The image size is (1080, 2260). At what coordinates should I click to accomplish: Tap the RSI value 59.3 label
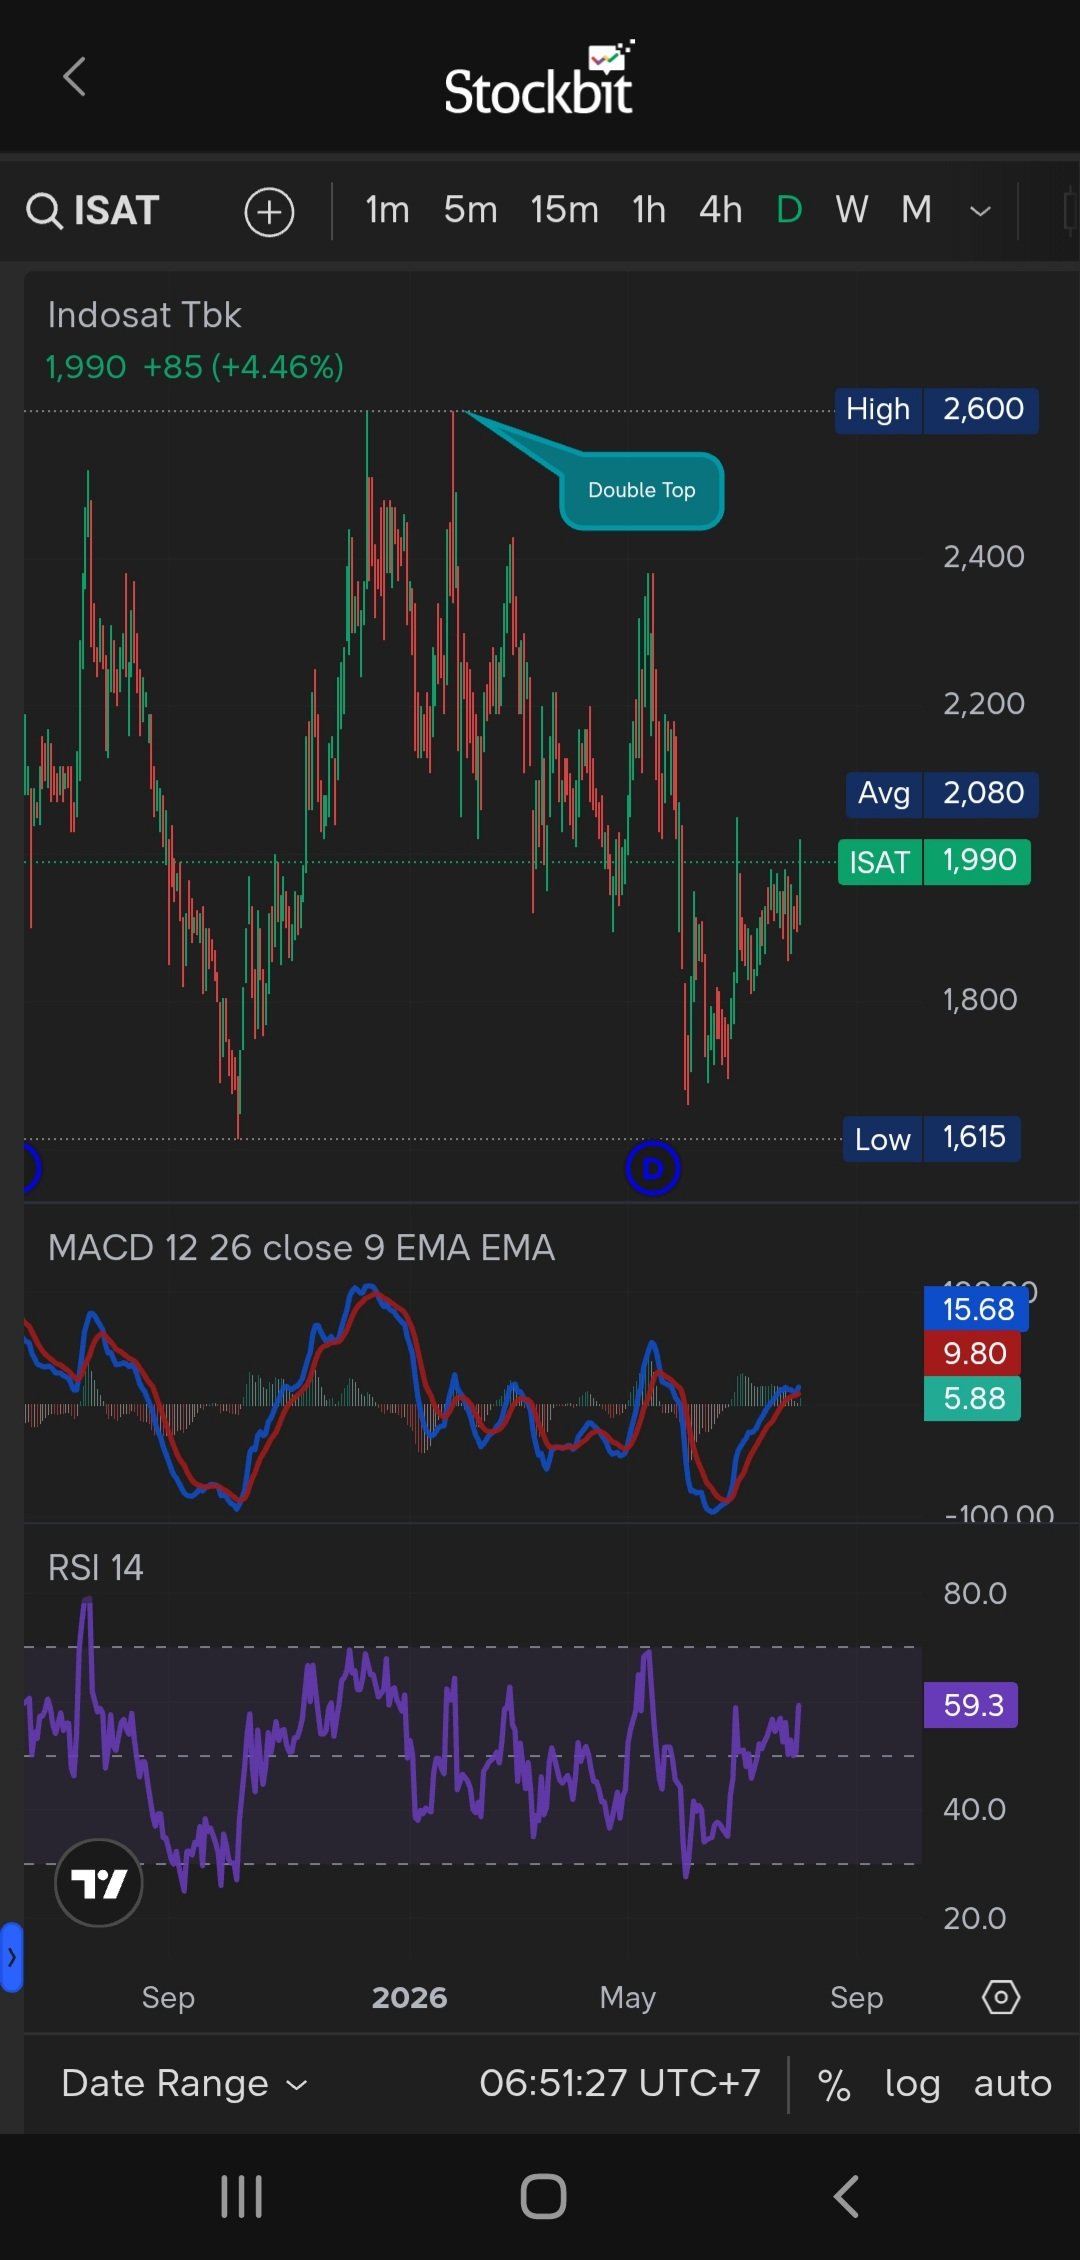pos(971,1704)
